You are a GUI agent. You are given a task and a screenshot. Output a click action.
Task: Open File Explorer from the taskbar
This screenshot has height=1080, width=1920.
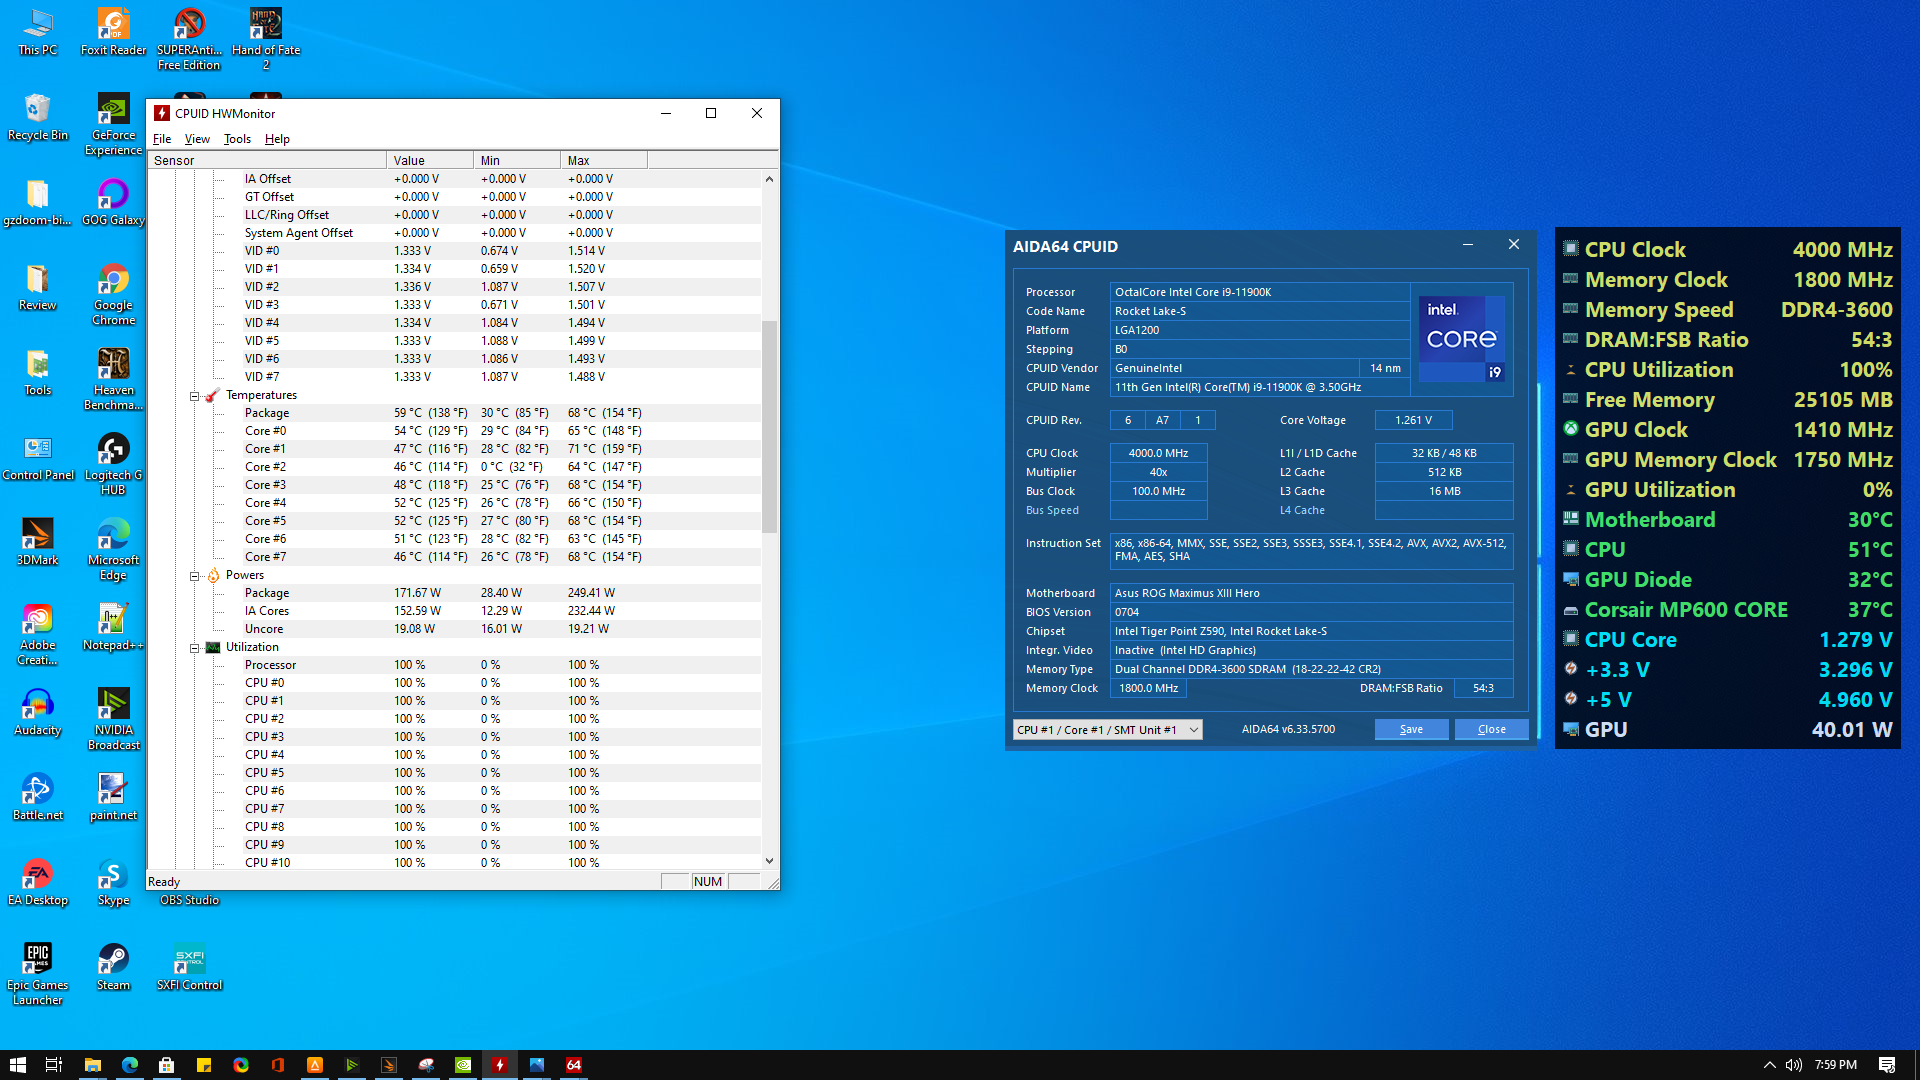pos(92,1065)
